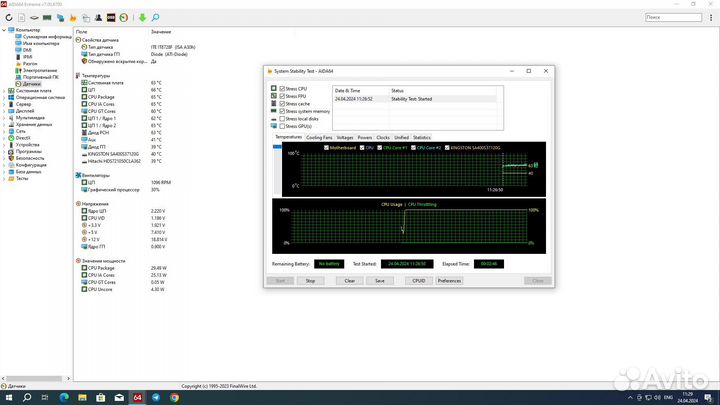This screenshot has height=405, width=720.
Task: Collapse the Компьютер tree node
Action: pyautogui.click(x=4, y=30)
